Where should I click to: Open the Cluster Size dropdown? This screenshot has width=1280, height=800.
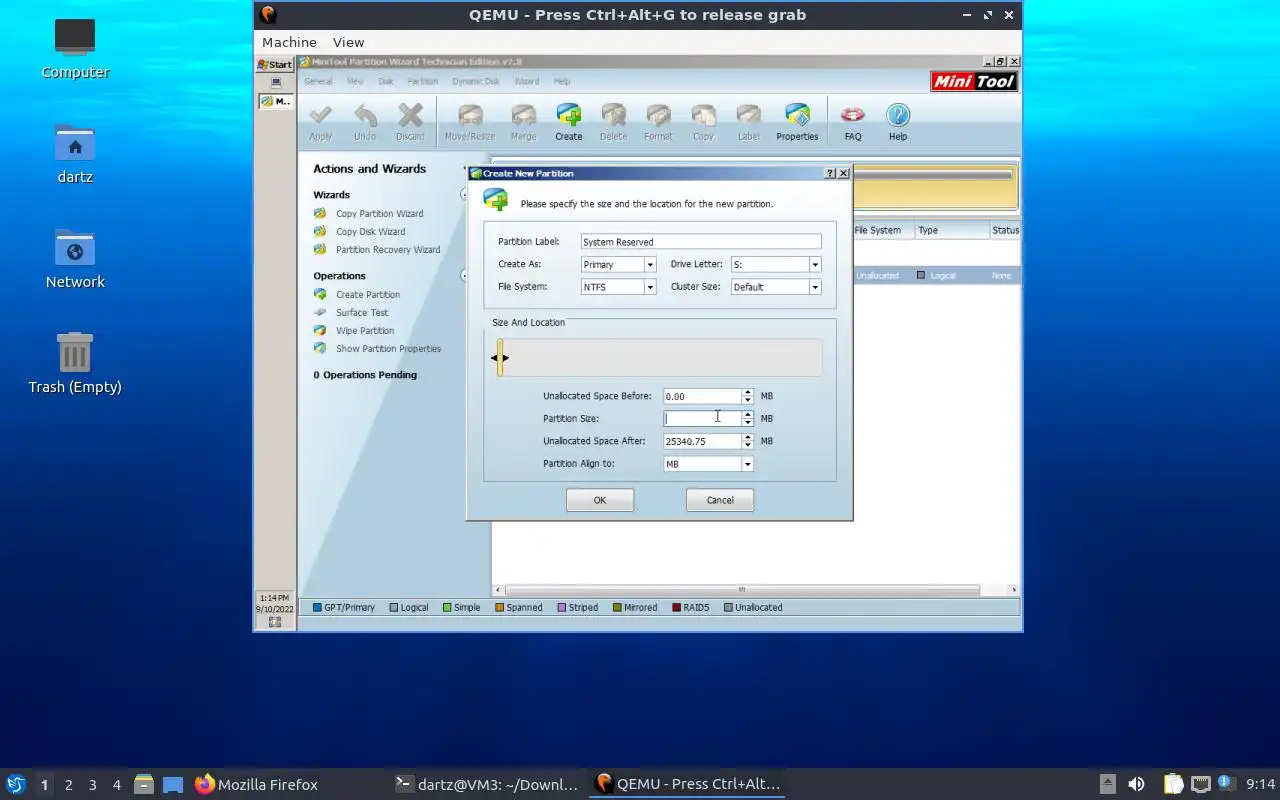(815, 287)
